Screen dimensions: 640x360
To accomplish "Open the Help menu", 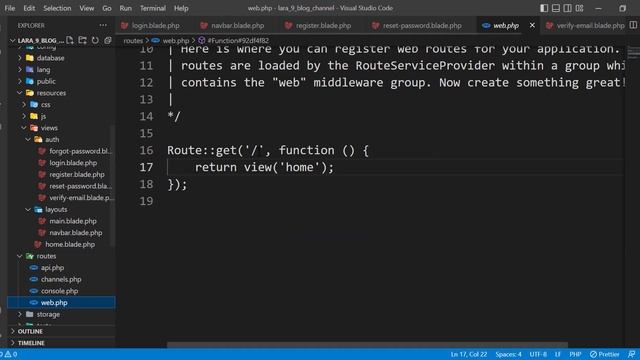I will click(181, 8).
